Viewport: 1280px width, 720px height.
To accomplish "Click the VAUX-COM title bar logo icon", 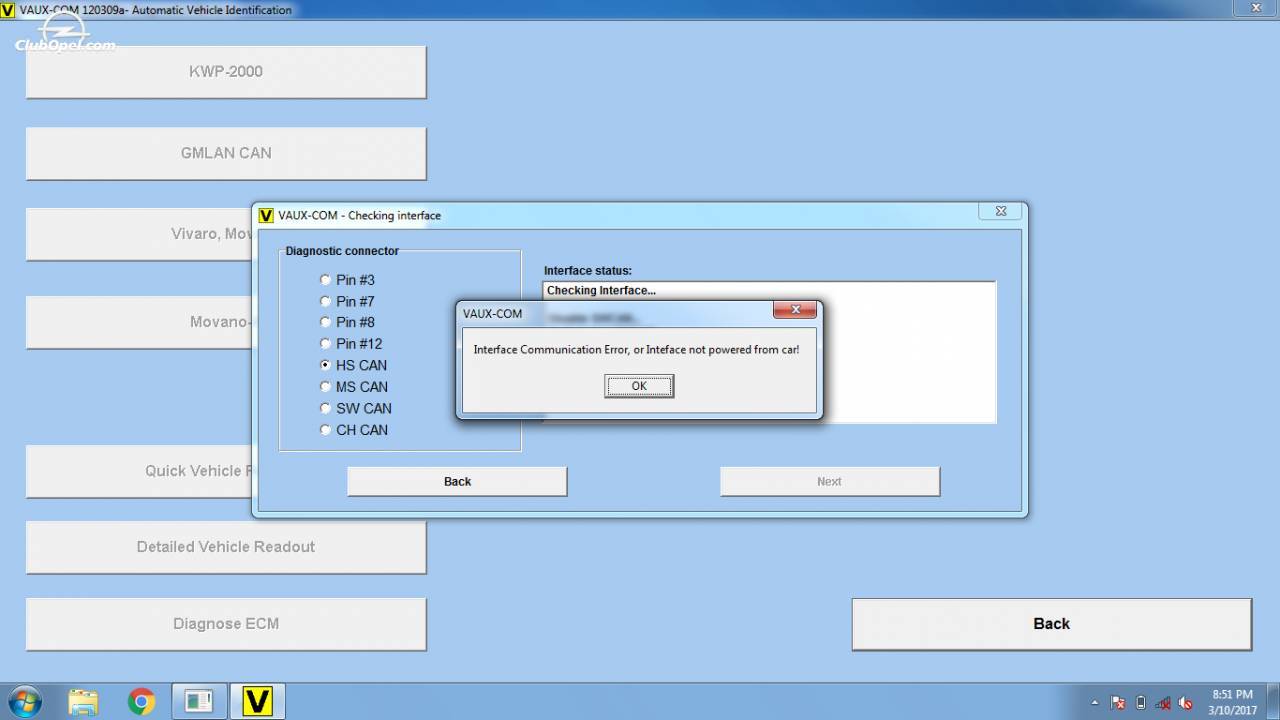I will 8,10.
